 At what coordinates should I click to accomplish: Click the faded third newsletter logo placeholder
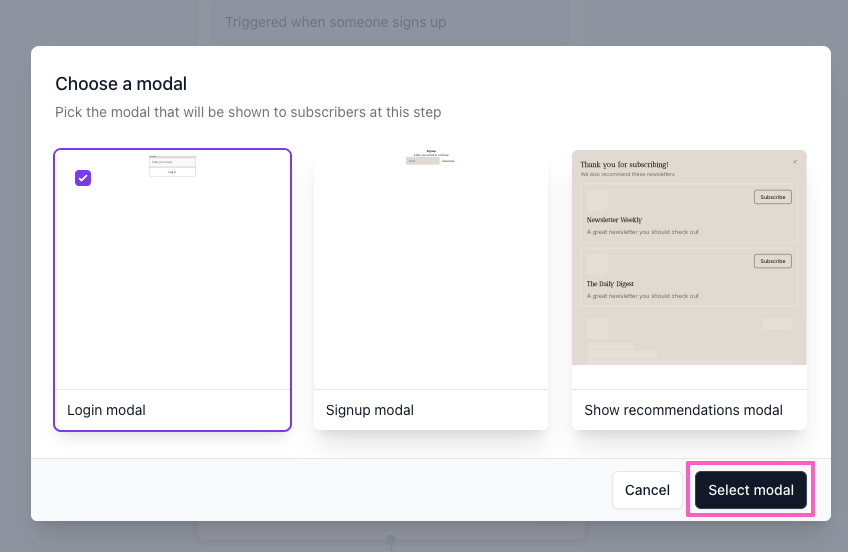(597, 328)
